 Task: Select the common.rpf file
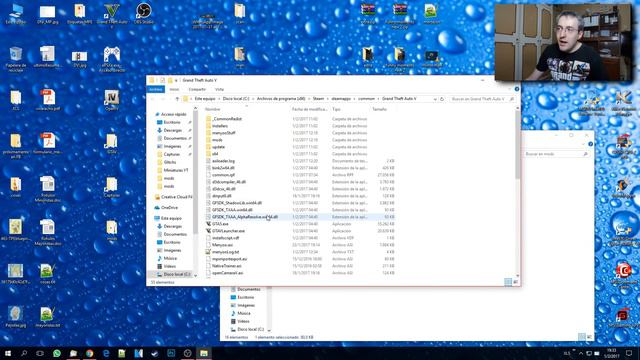point(223,175)
